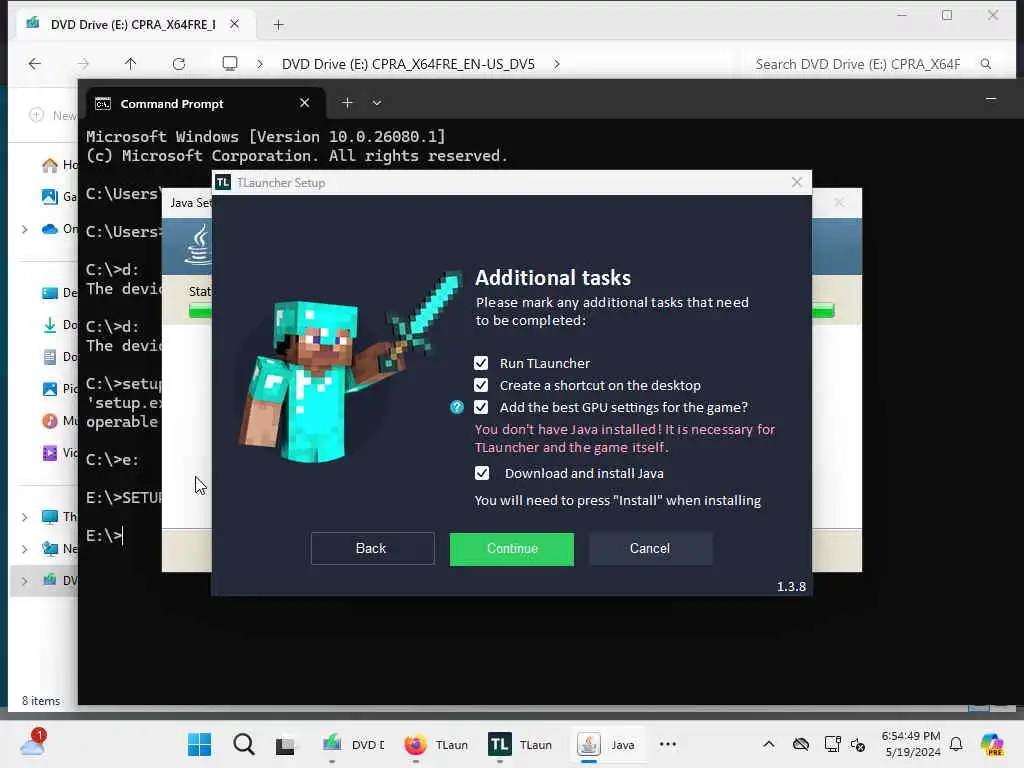1024x768 pixels.
Task: Toggle Add the best GPU settings checkbox
Action: [x=481, y=408]
